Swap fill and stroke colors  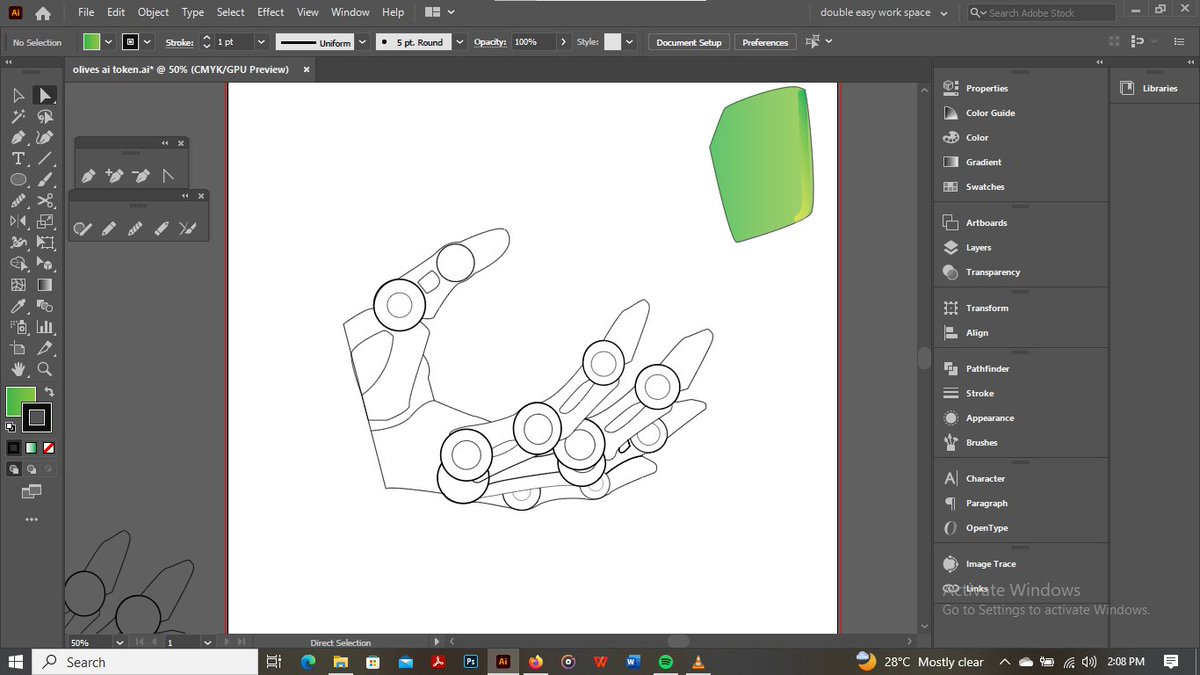click(x=50, y=391)
